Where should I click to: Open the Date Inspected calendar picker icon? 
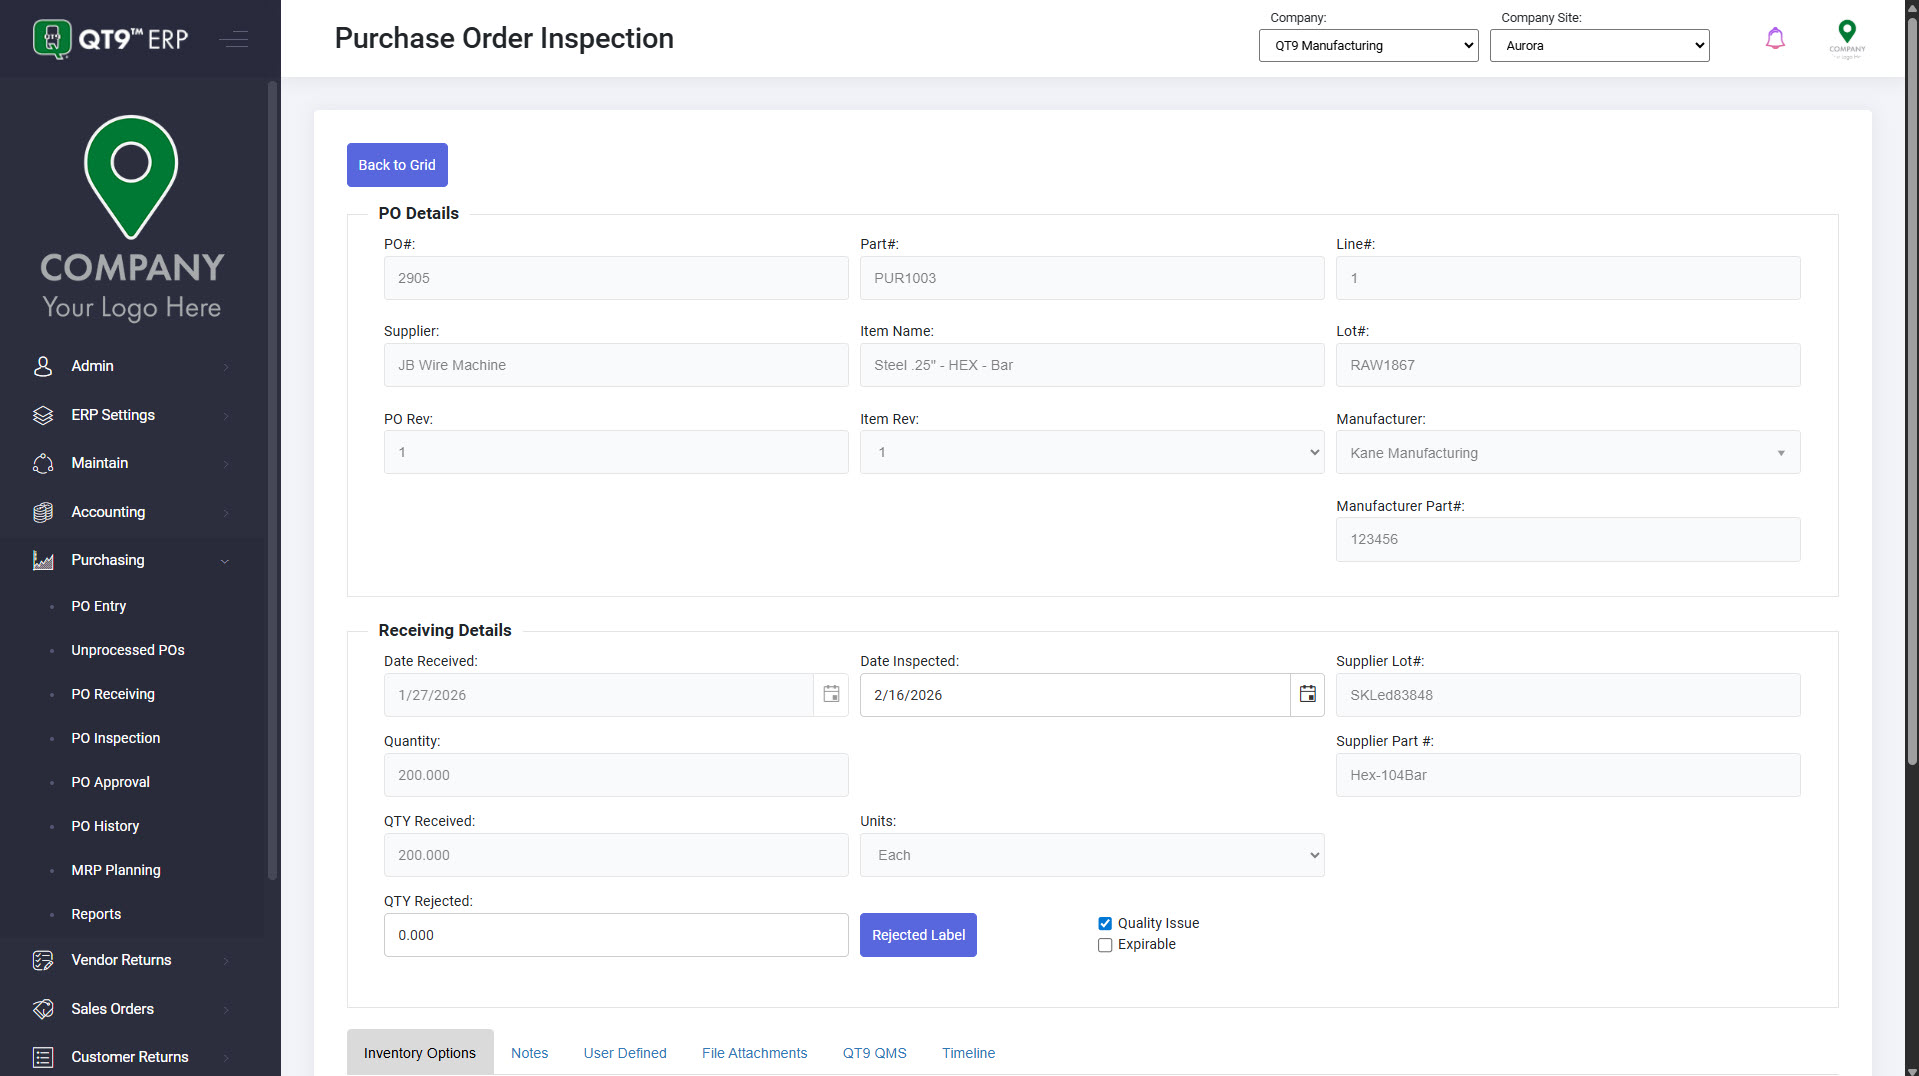tap(1307, 695)
